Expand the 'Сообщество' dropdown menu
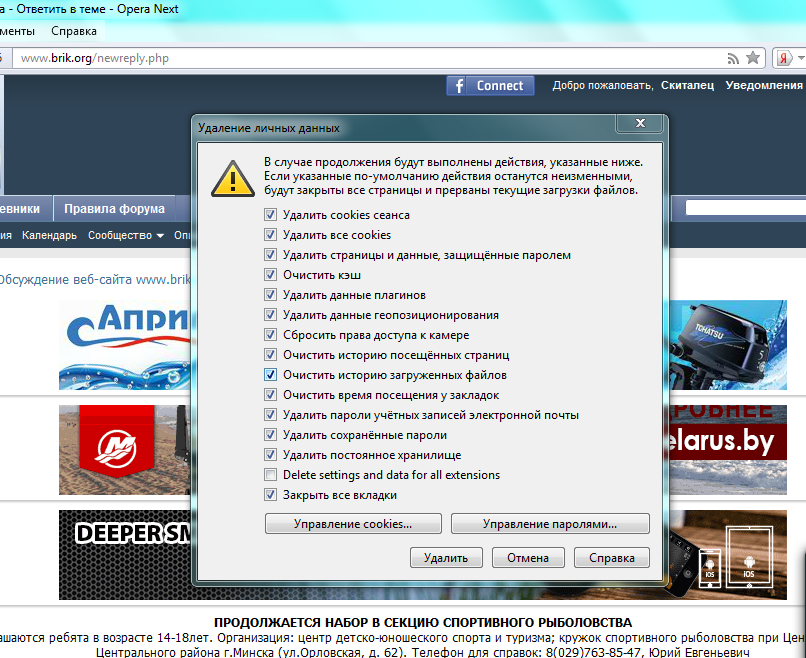Screen dimensions: 806x658 (125, 236)
